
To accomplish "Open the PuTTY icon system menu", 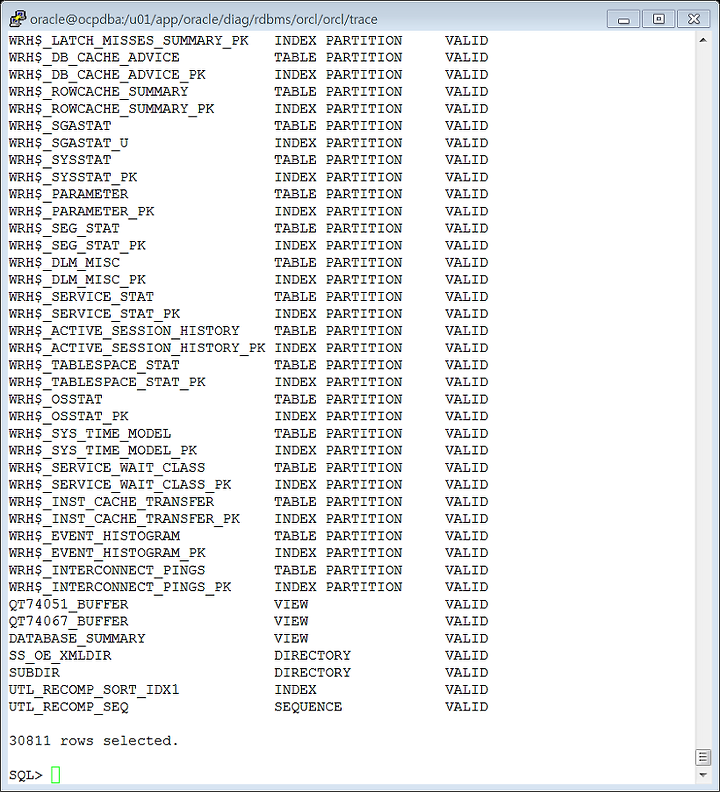I will (x=18, y=19).
